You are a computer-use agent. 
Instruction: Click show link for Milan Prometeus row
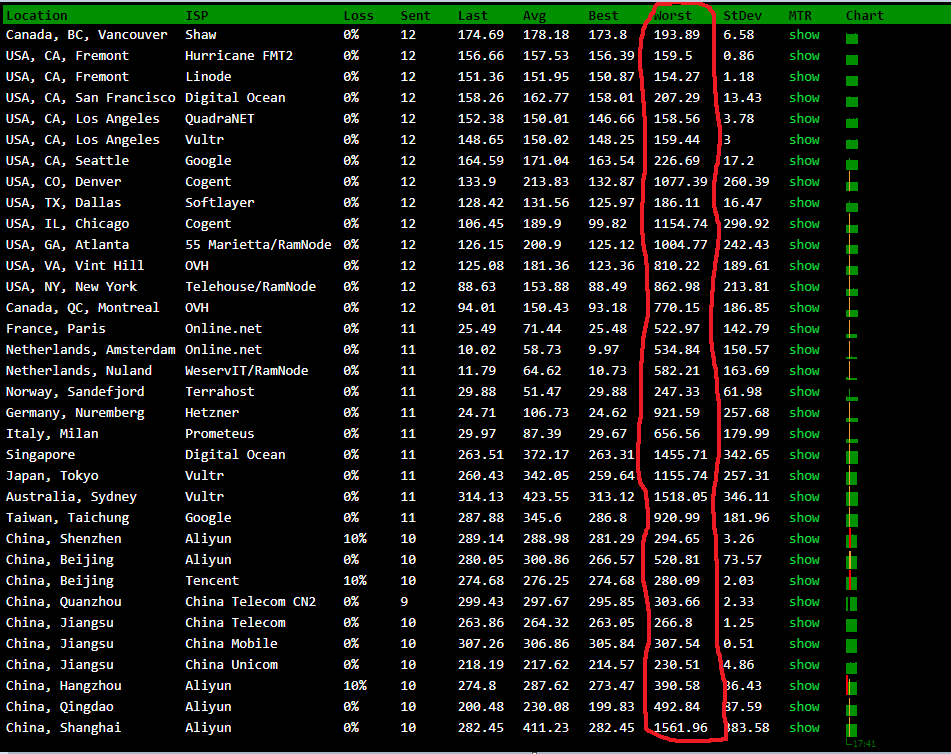coord(804,434)
